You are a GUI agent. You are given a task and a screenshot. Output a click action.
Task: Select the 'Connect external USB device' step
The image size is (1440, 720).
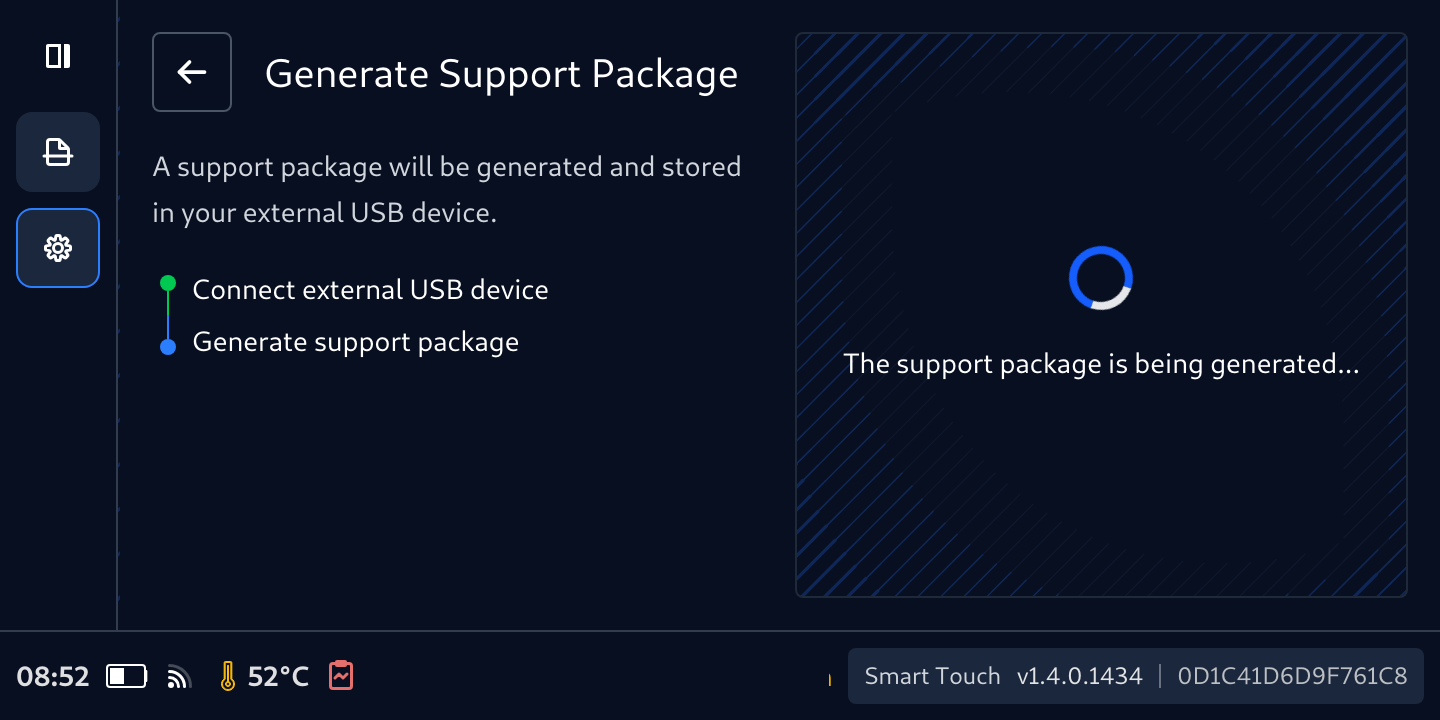tap(370, 290)
